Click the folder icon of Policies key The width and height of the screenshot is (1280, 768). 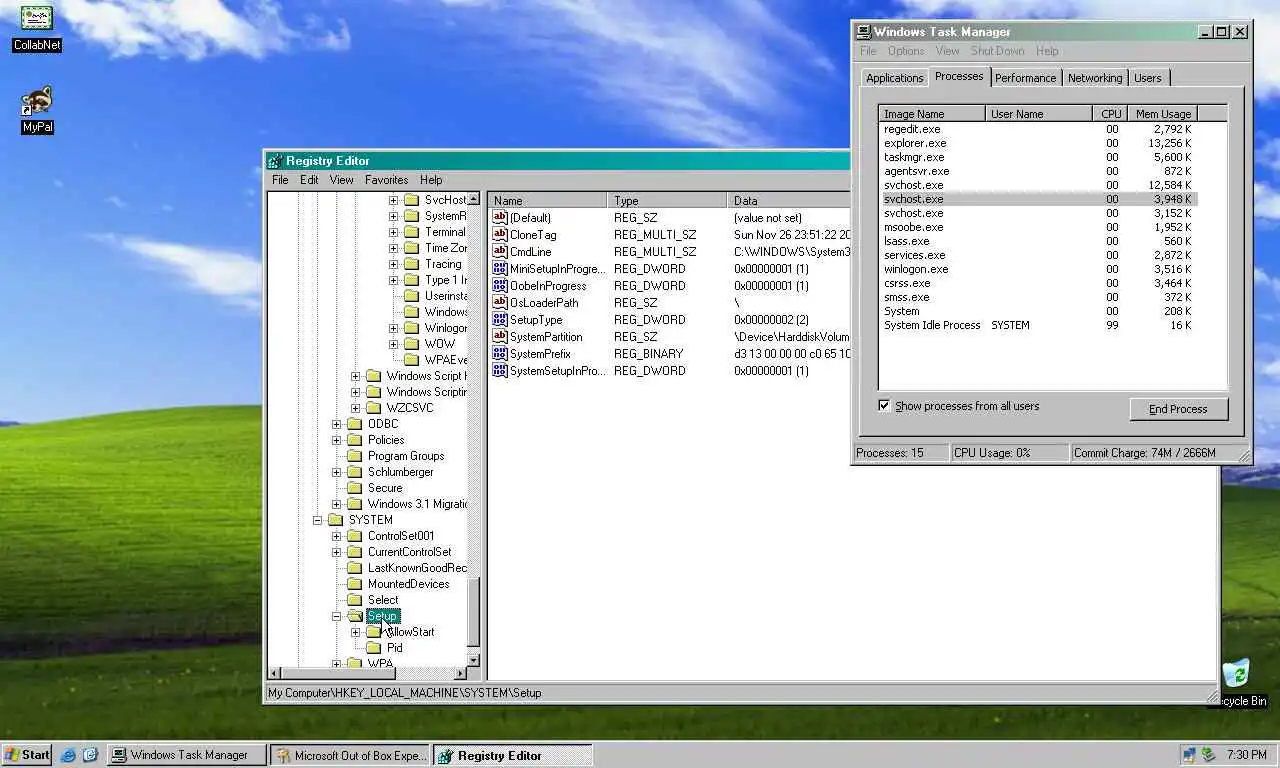(x=354, y=440)
